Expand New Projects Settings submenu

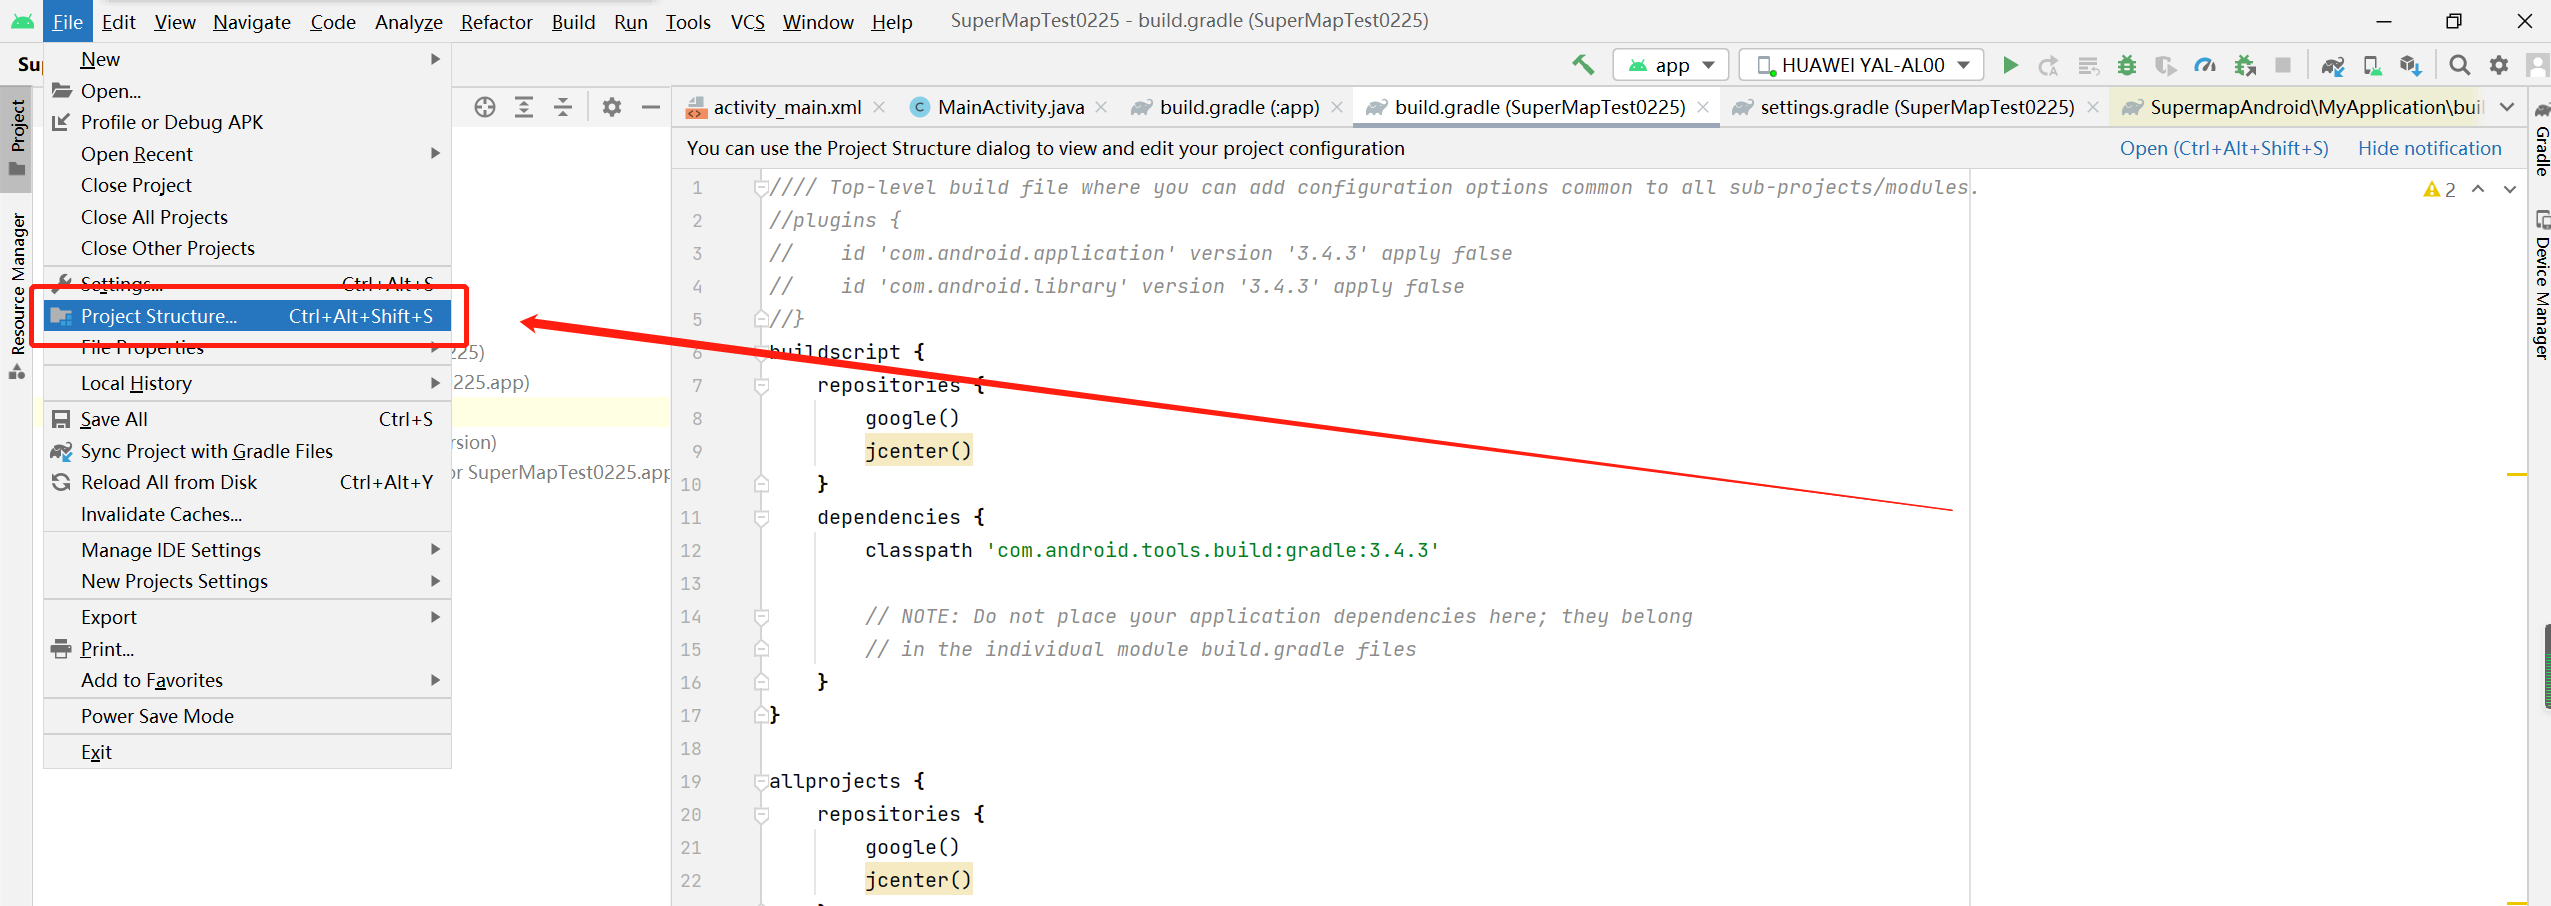pyautogui.click(x=247, y=581)
